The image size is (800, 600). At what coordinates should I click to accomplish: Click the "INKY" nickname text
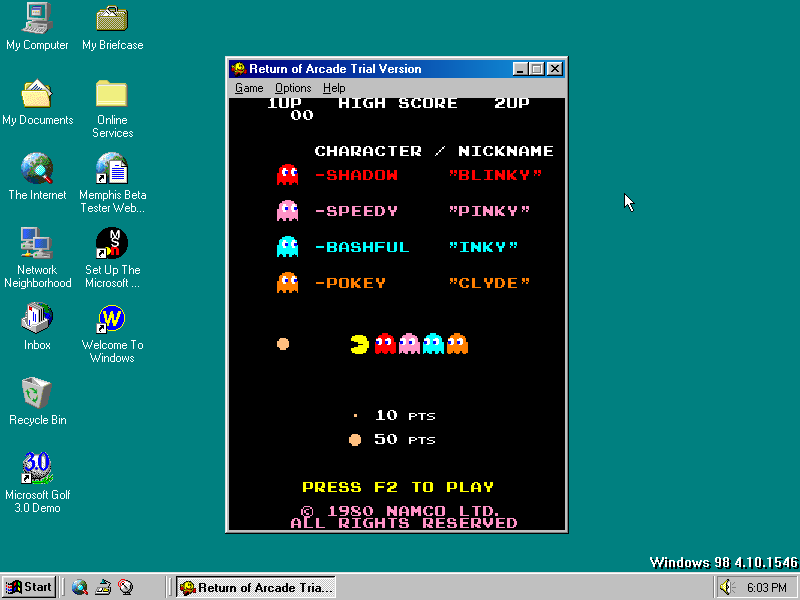click(483, 247)
